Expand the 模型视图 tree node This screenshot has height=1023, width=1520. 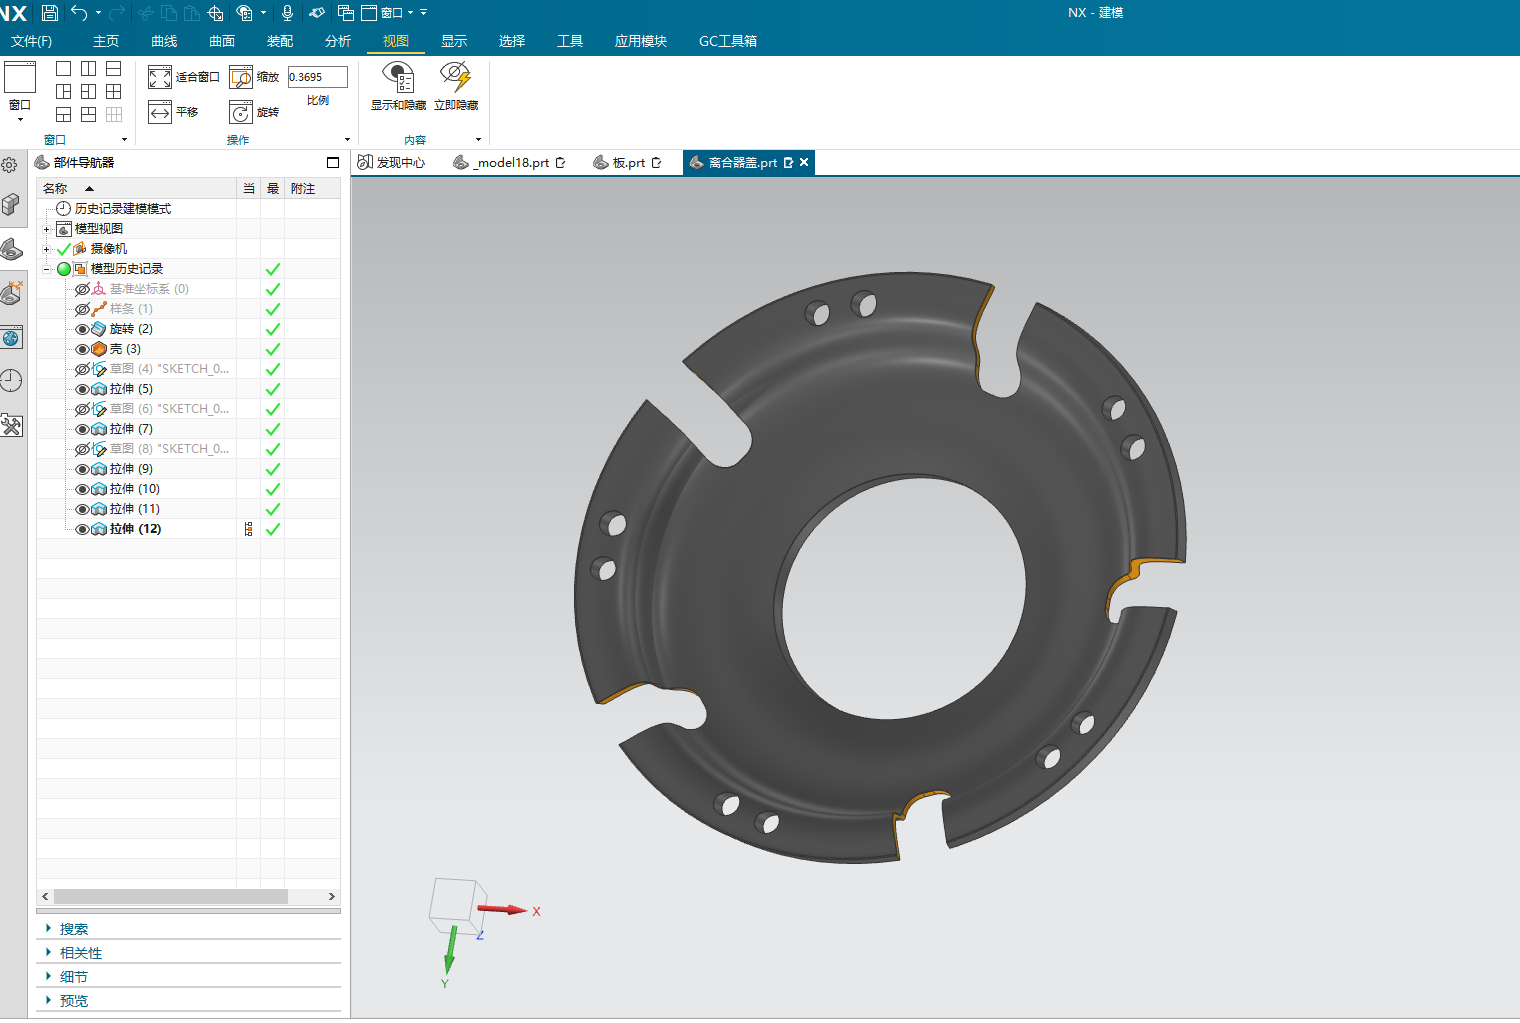tap(46, 229)
